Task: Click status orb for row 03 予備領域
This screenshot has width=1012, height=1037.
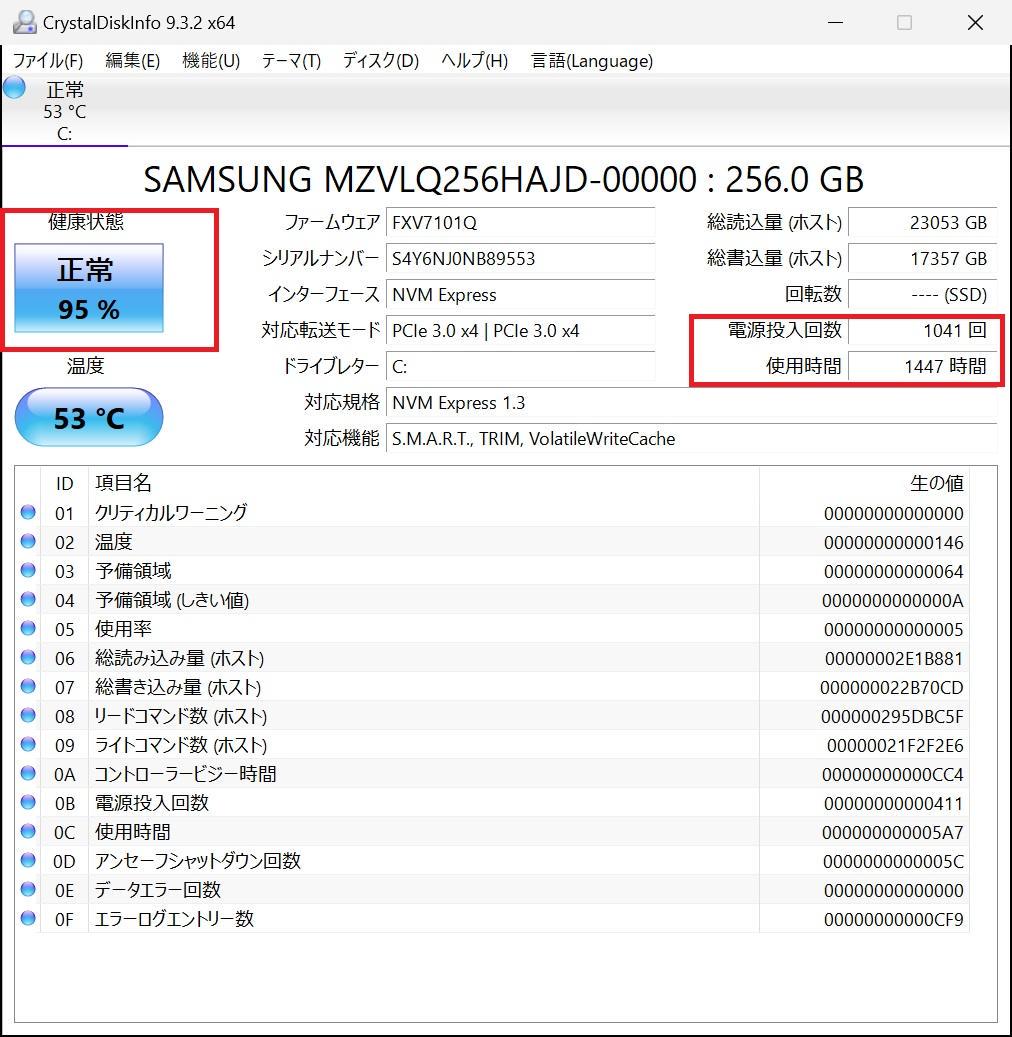Action: (x=28, y=570)
